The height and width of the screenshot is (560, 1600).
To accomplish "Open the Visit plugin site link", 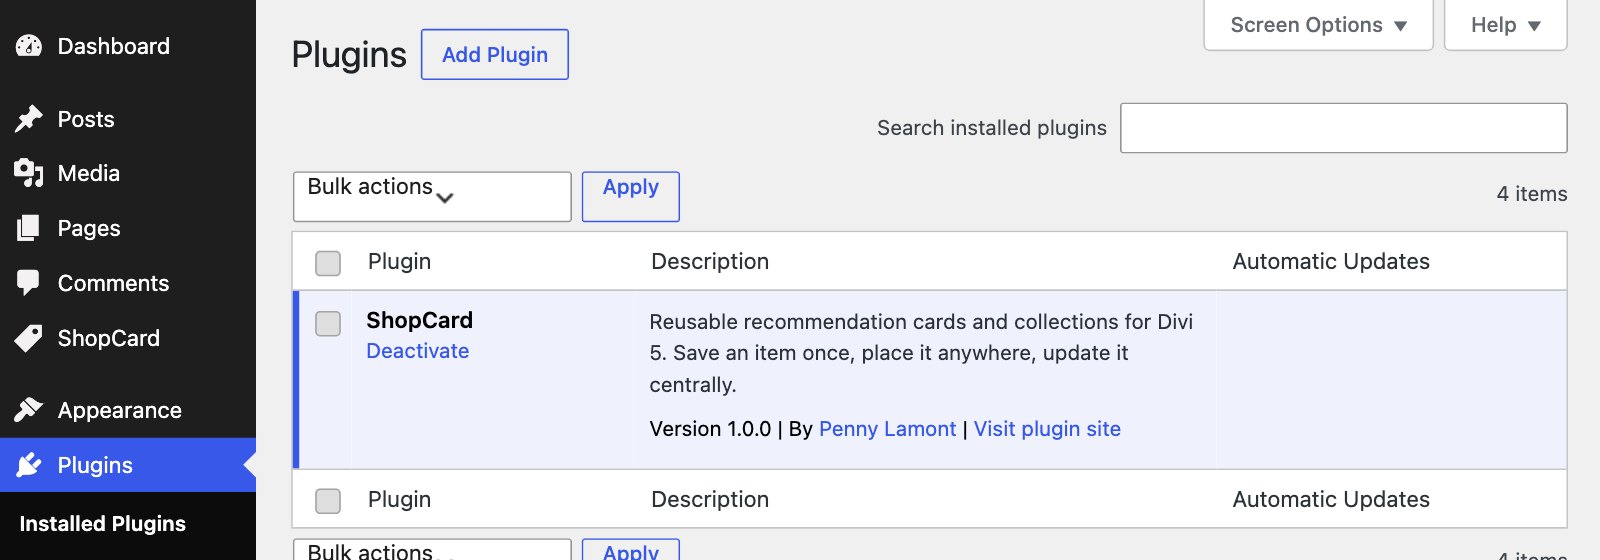I will (x=1047, y=429).
